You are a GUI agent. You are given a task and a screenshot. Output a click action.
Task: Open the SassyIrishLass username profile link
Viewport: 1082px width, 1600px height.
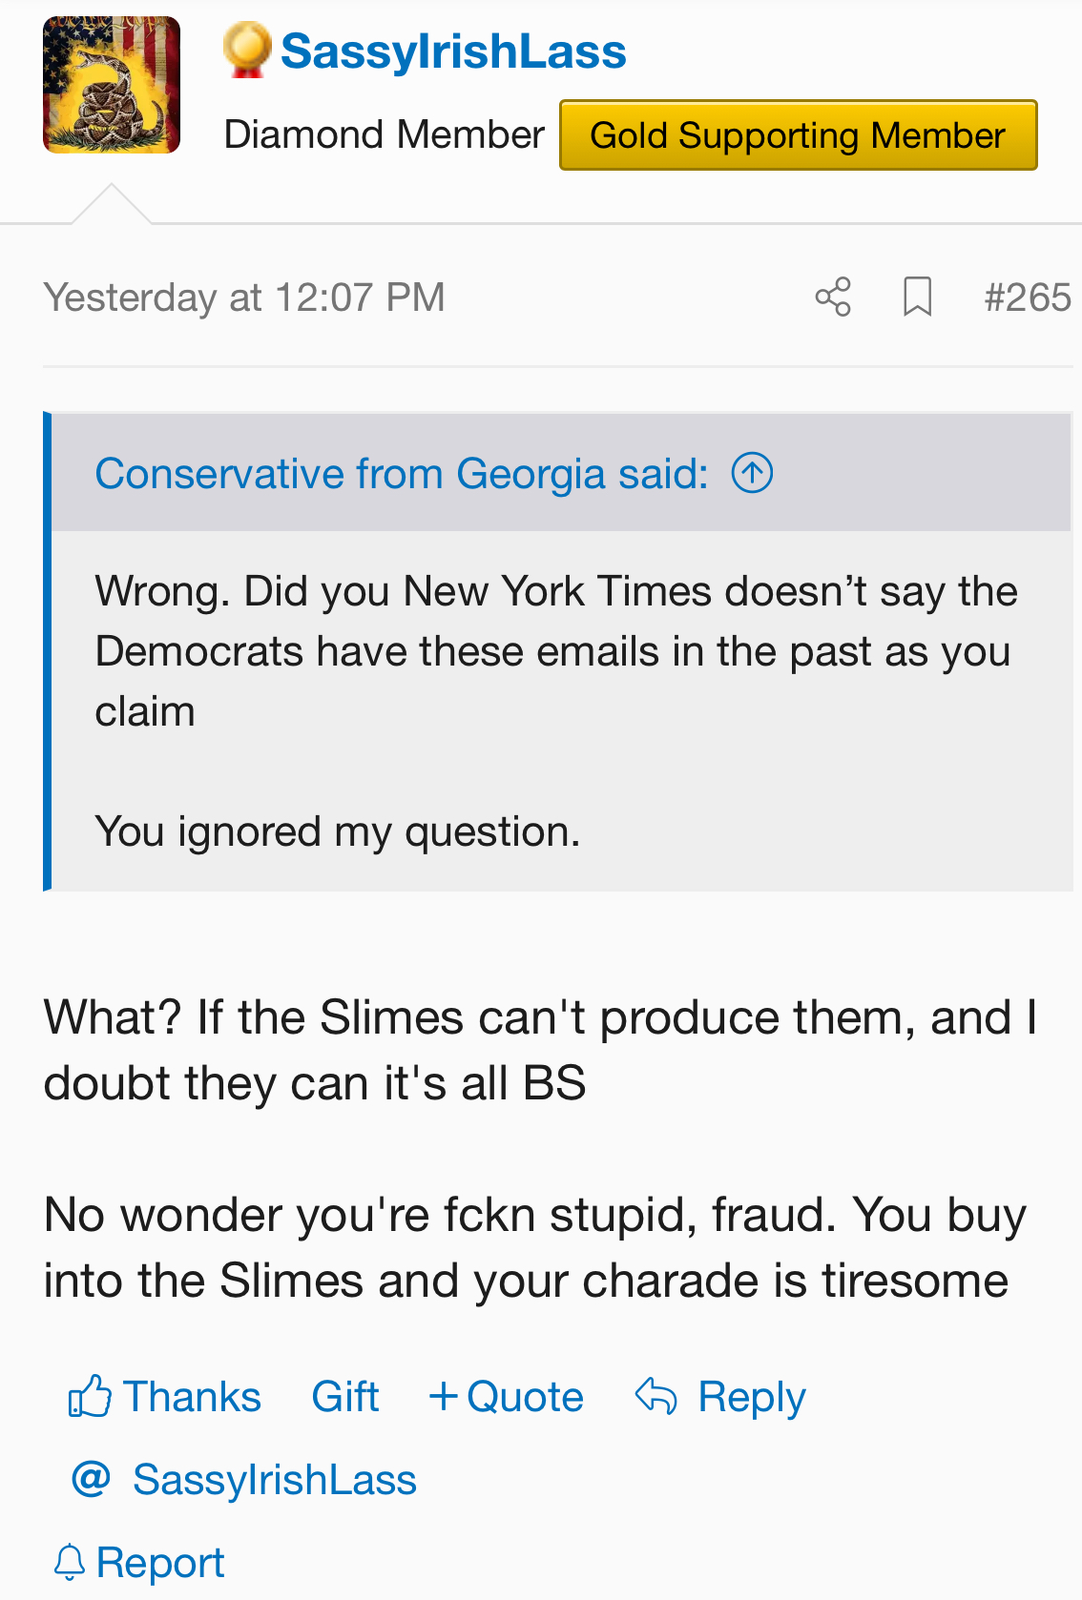point(453,52)
